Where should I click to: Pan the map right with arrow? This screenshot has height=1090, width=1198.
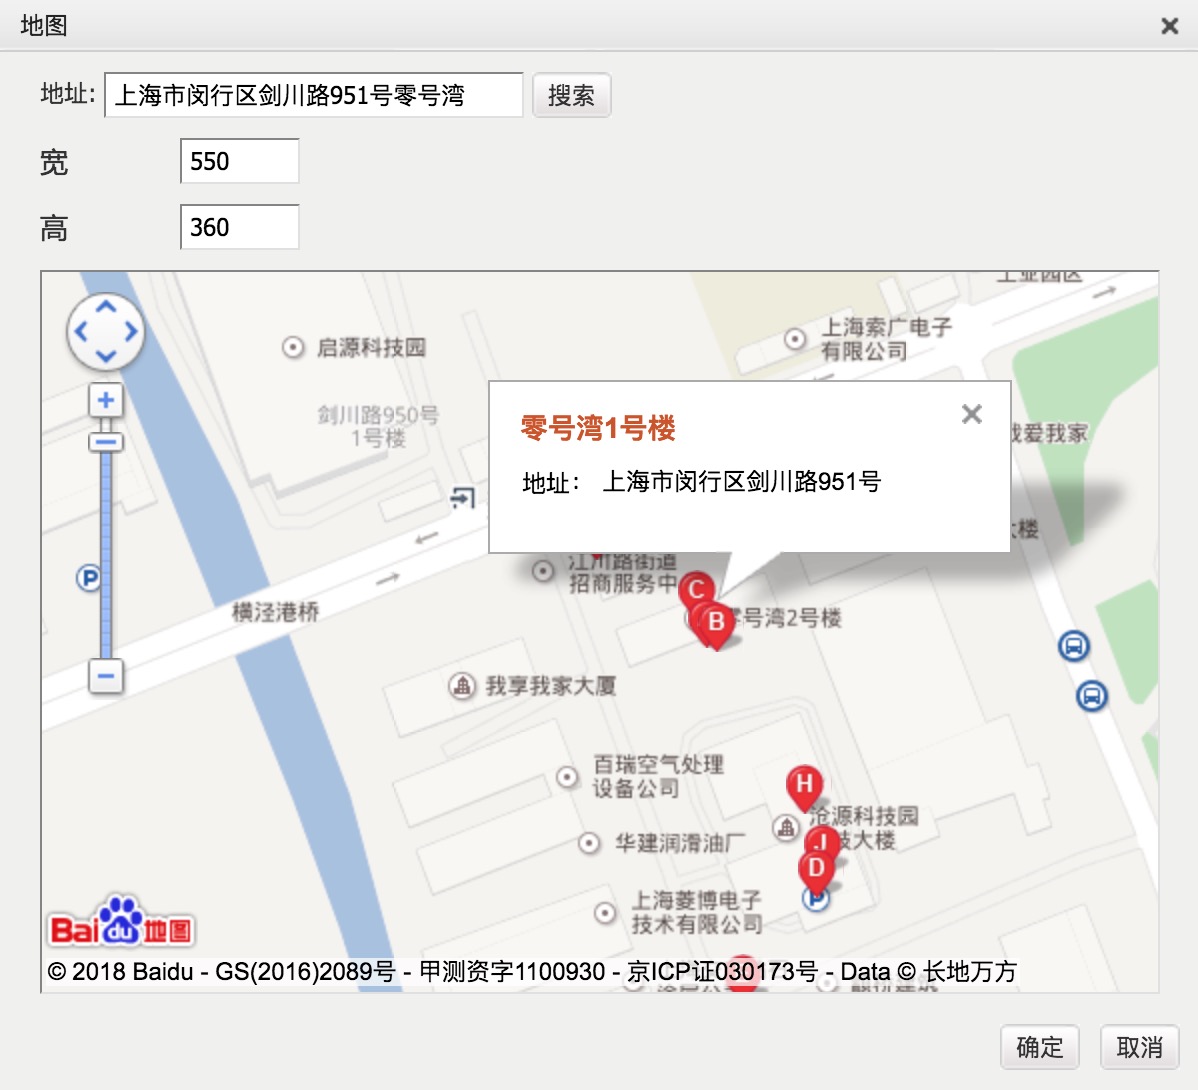point(130,332)
